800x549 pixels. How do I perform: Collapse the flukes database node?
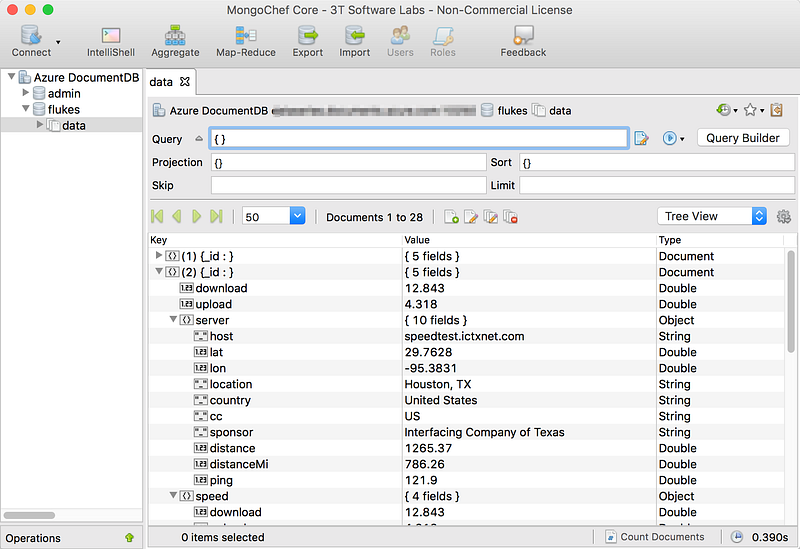26,109
